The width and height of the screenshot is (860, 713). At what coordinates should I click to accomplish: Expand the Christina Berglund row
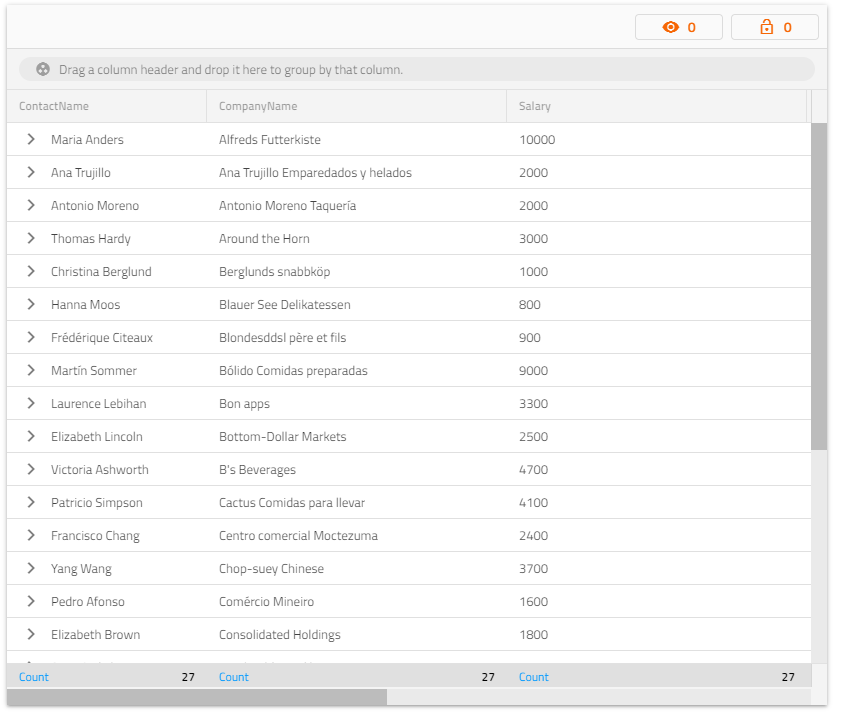coord(29,271)
